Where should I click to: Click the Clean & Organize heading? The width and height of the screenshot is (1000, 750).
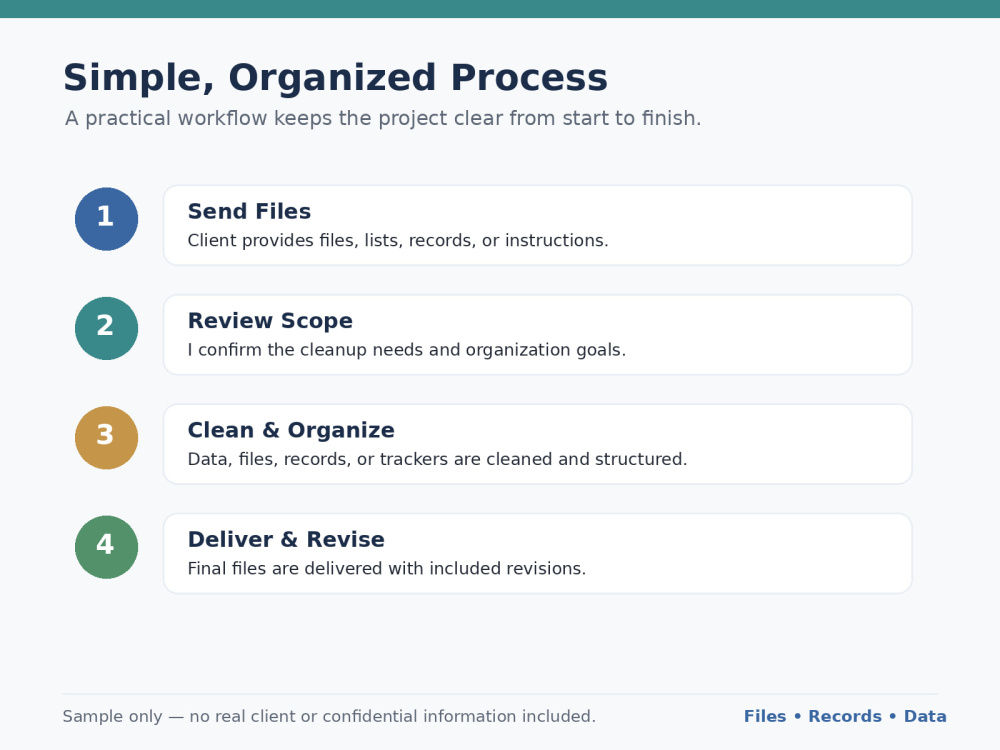click(291, 430)
